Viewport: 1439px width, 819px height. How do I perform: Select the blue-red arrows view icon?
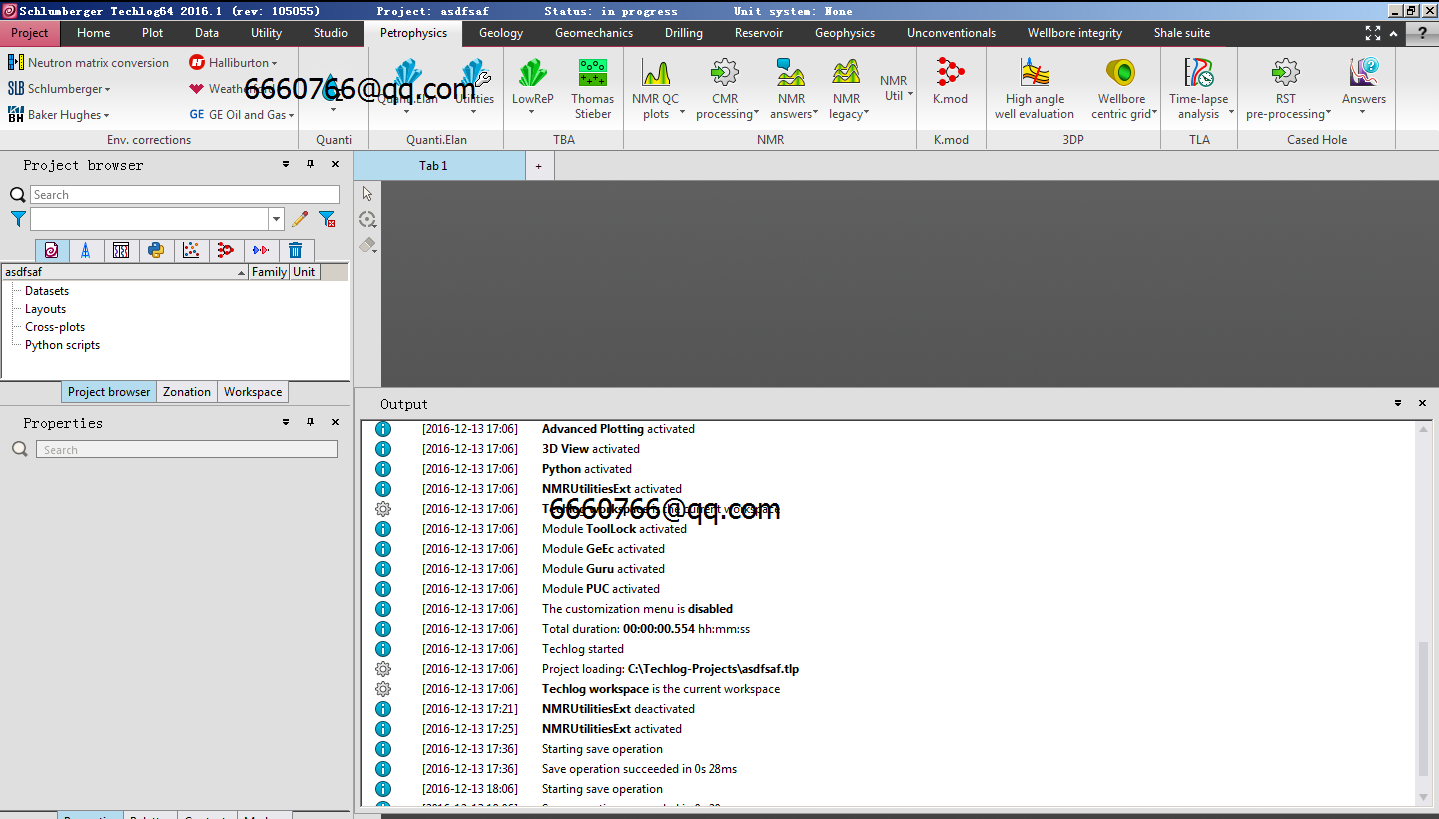(x=261, y=251)
